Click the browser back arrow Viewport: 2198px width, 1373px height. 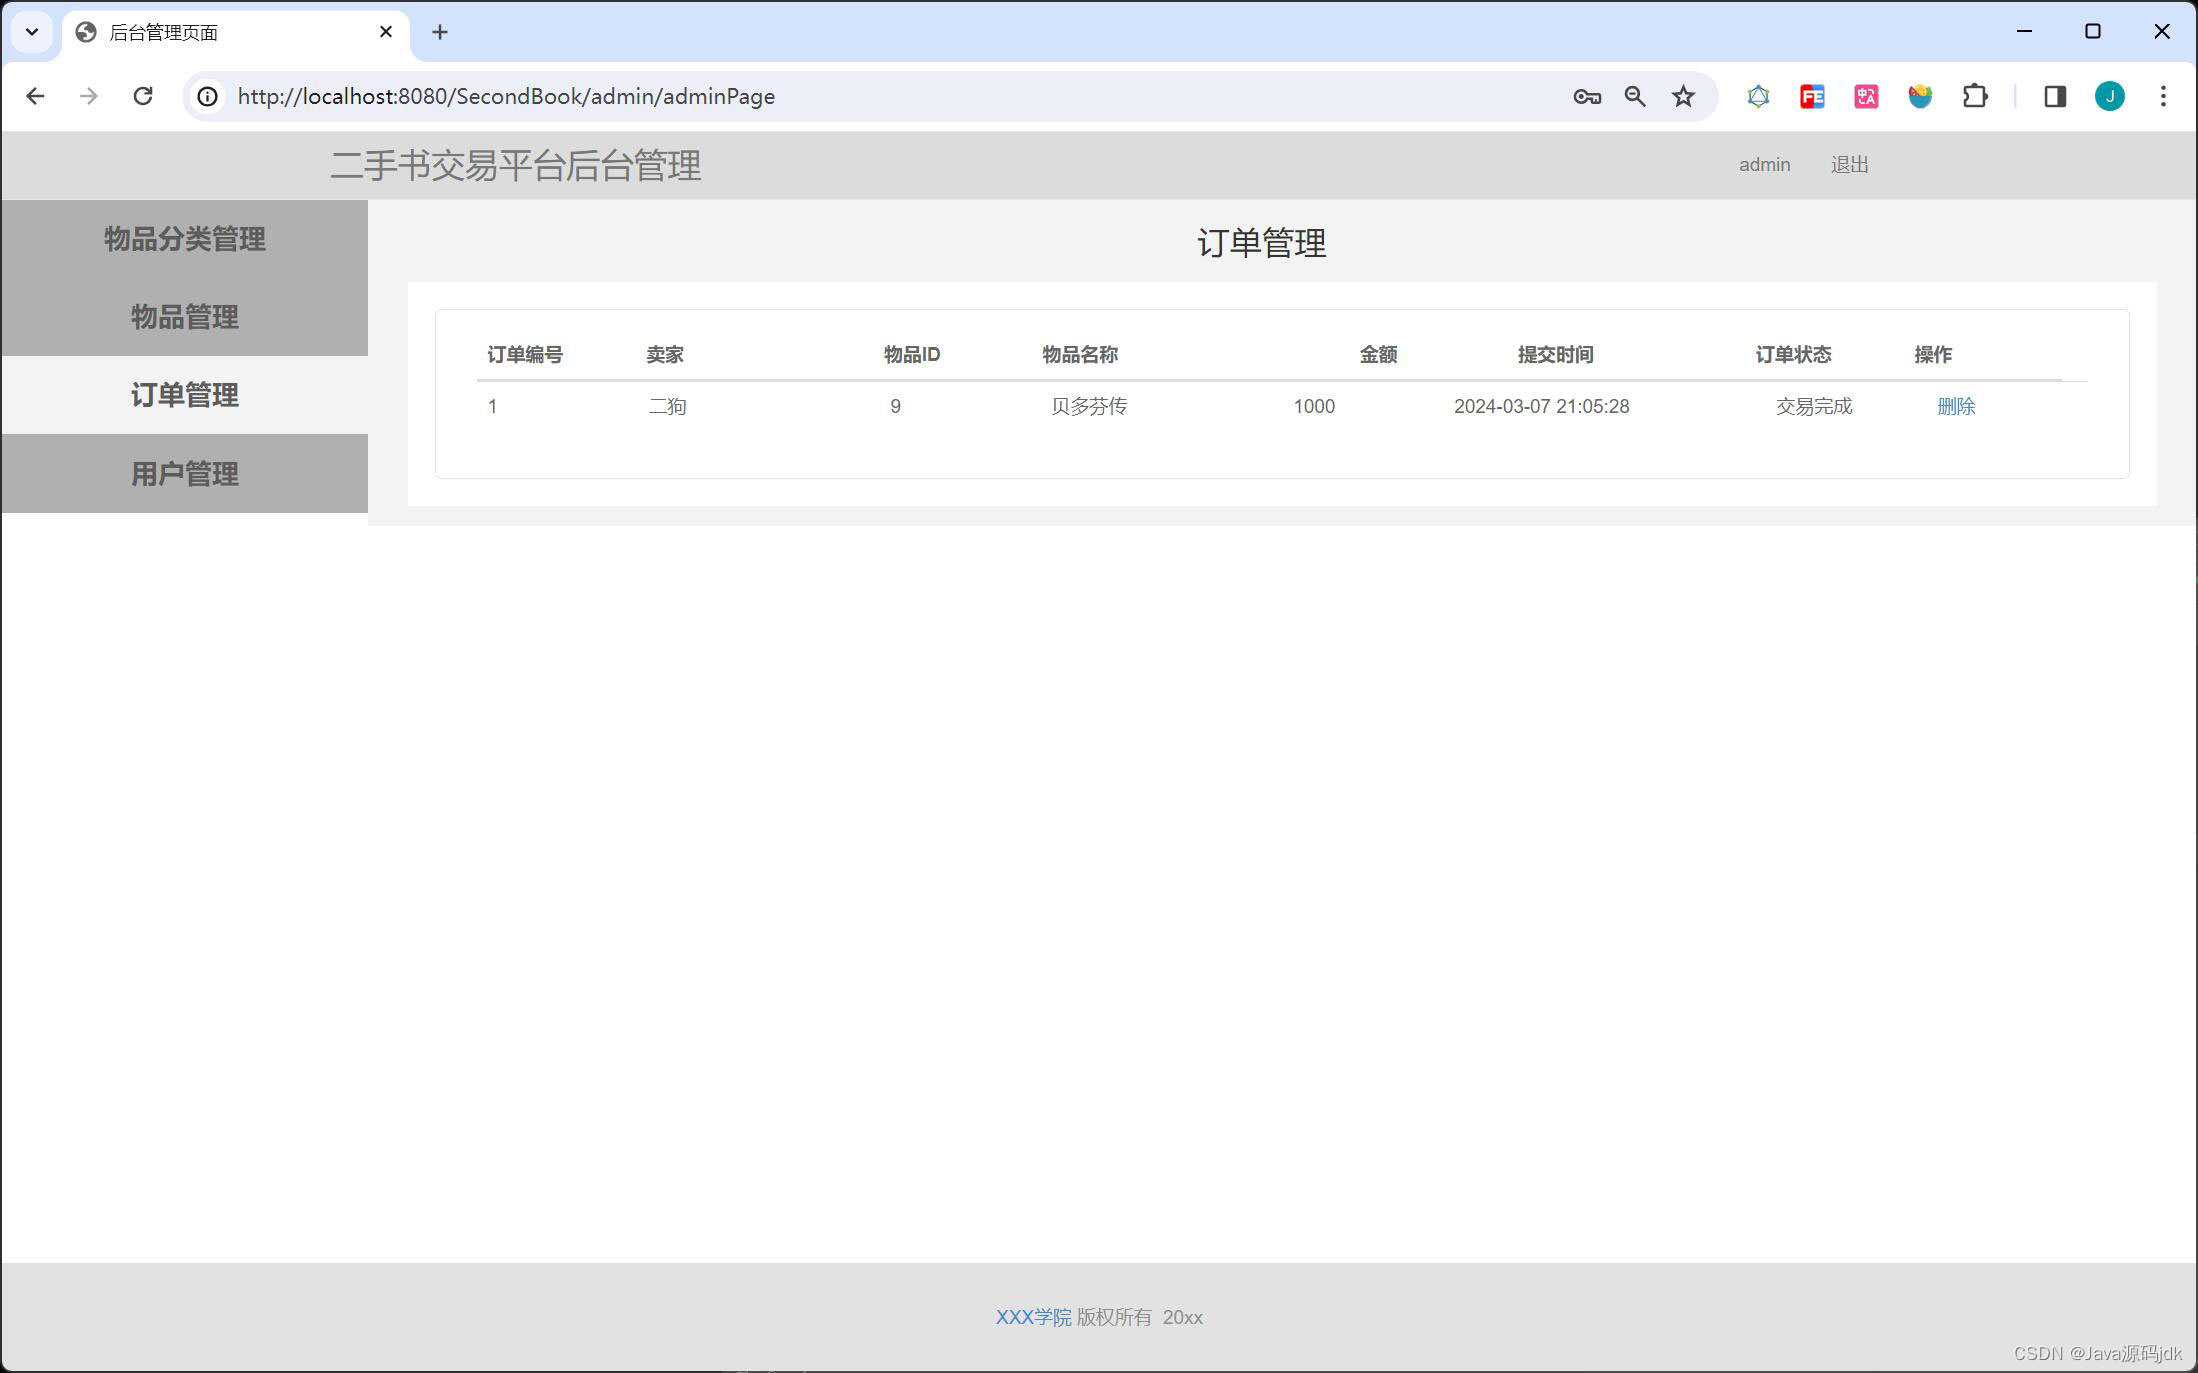point(35,96)
